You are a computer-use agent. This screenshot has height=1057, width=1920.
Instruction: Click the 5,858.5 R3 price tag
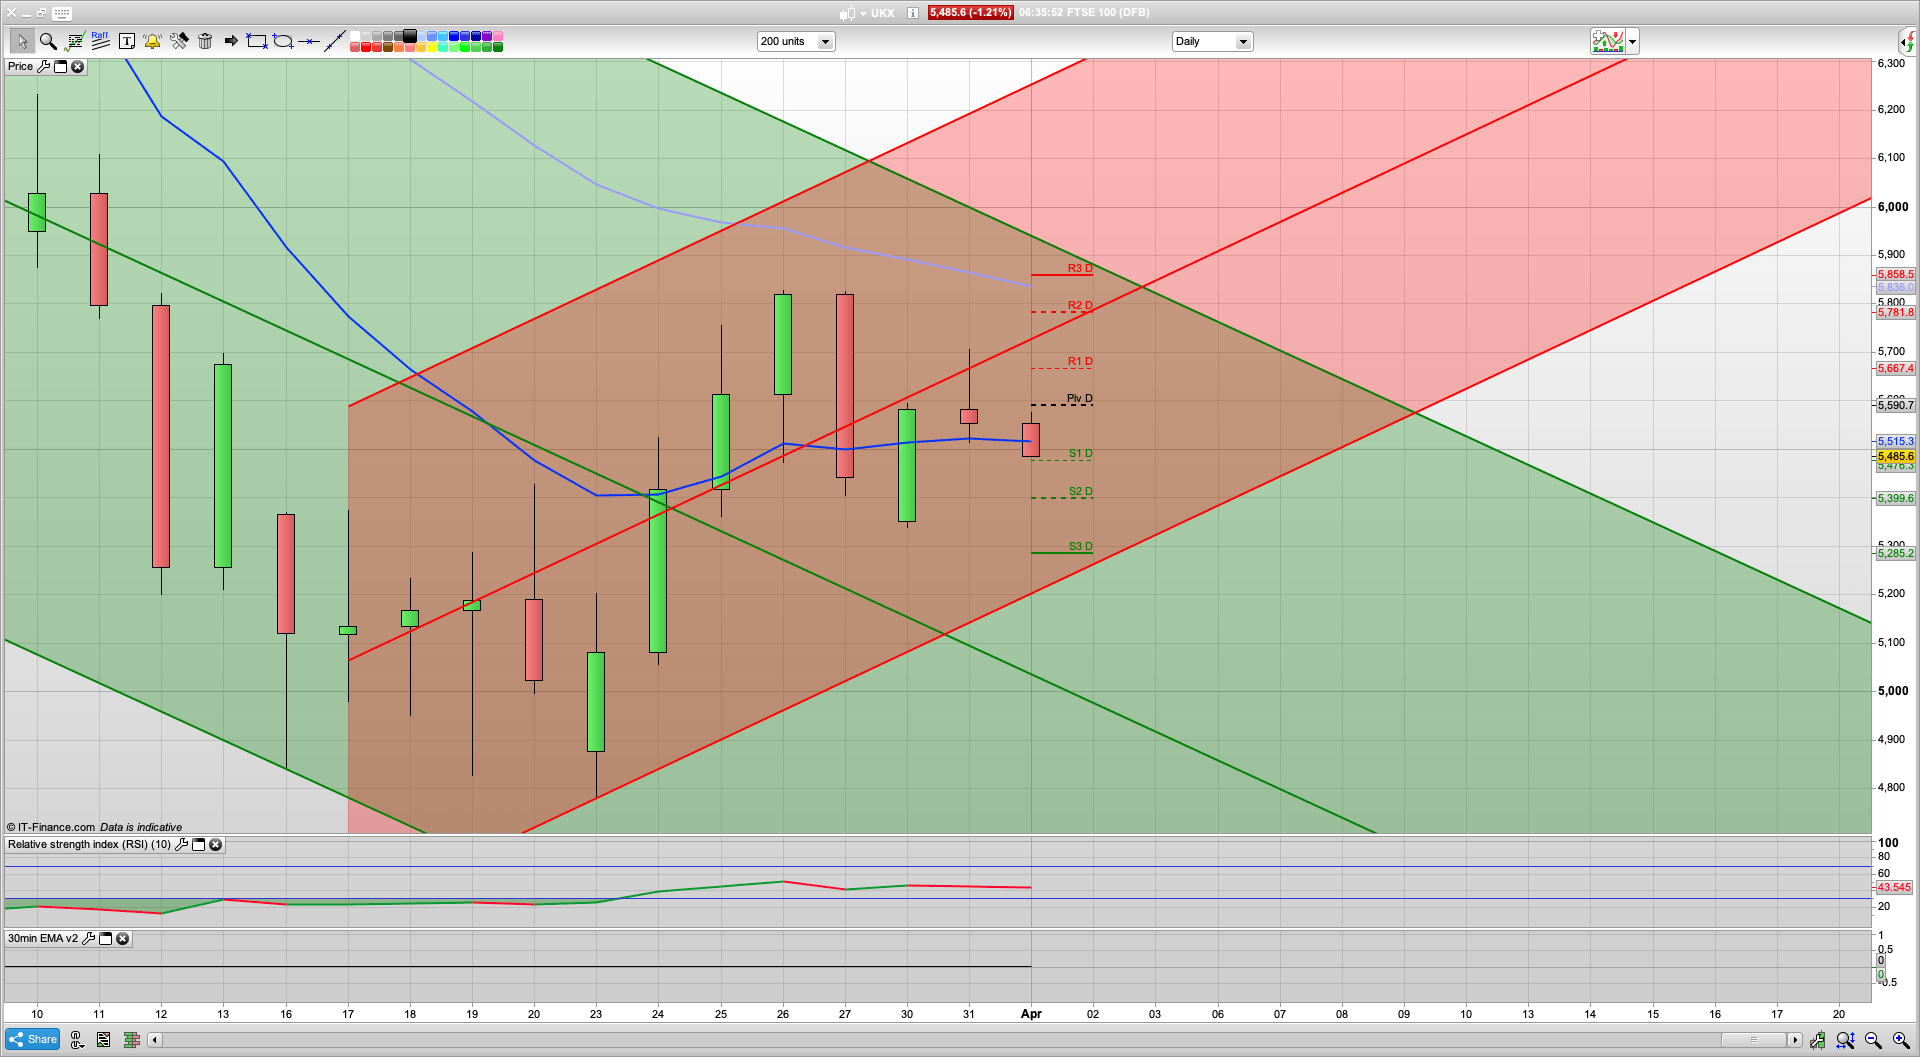1895,274
